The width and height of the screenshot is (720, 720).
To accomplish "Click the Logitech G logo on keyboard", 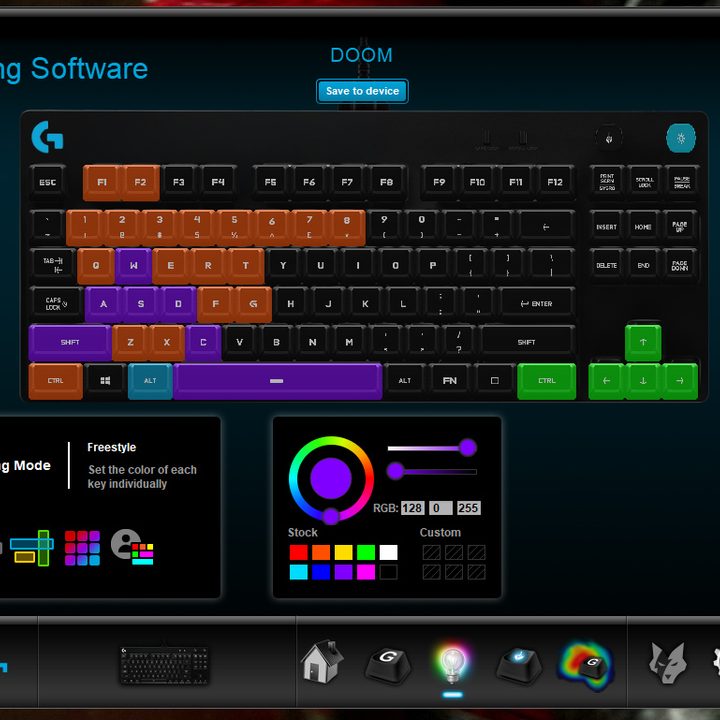I will 47,137.
